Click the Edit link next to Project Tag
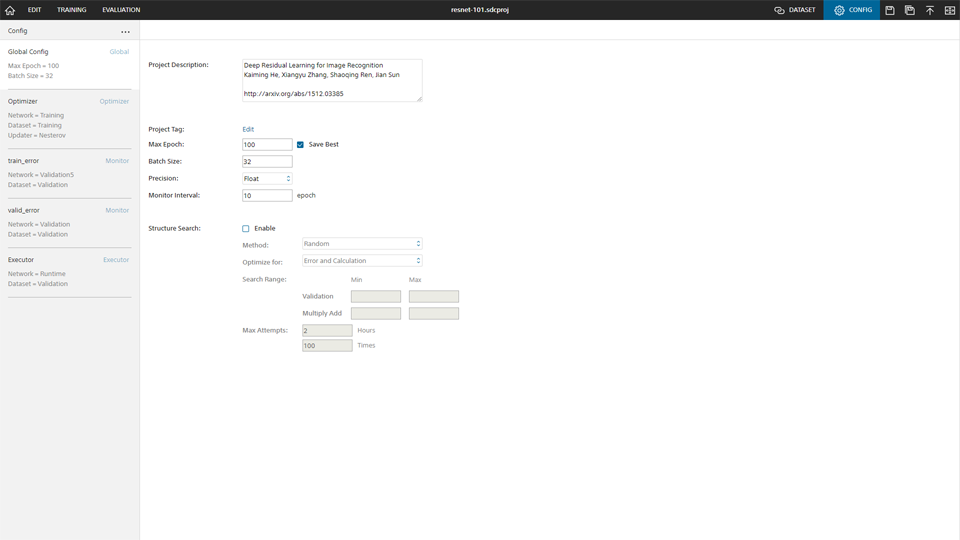960x540 pixels. pyautogui.click(x=248, y=129)
